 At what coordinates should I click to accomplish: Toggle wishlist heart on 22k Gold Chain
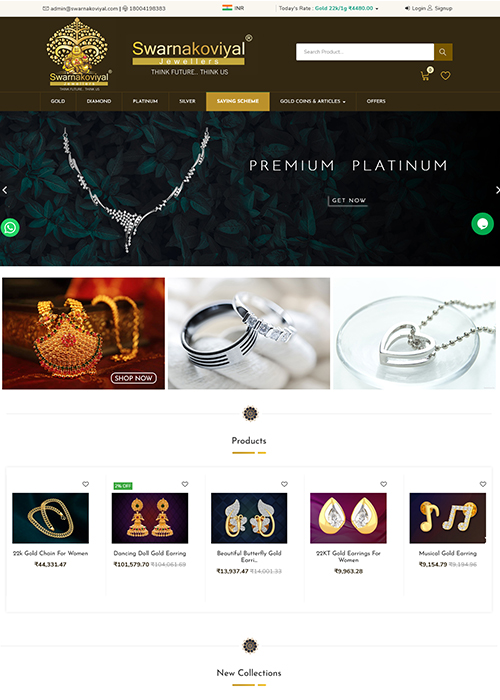[x=85, y=484]
